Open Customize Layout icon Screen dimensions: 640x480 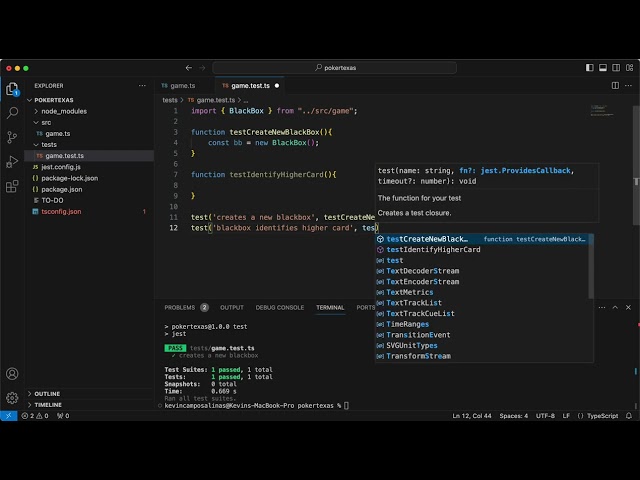click(x=629, y=68)
